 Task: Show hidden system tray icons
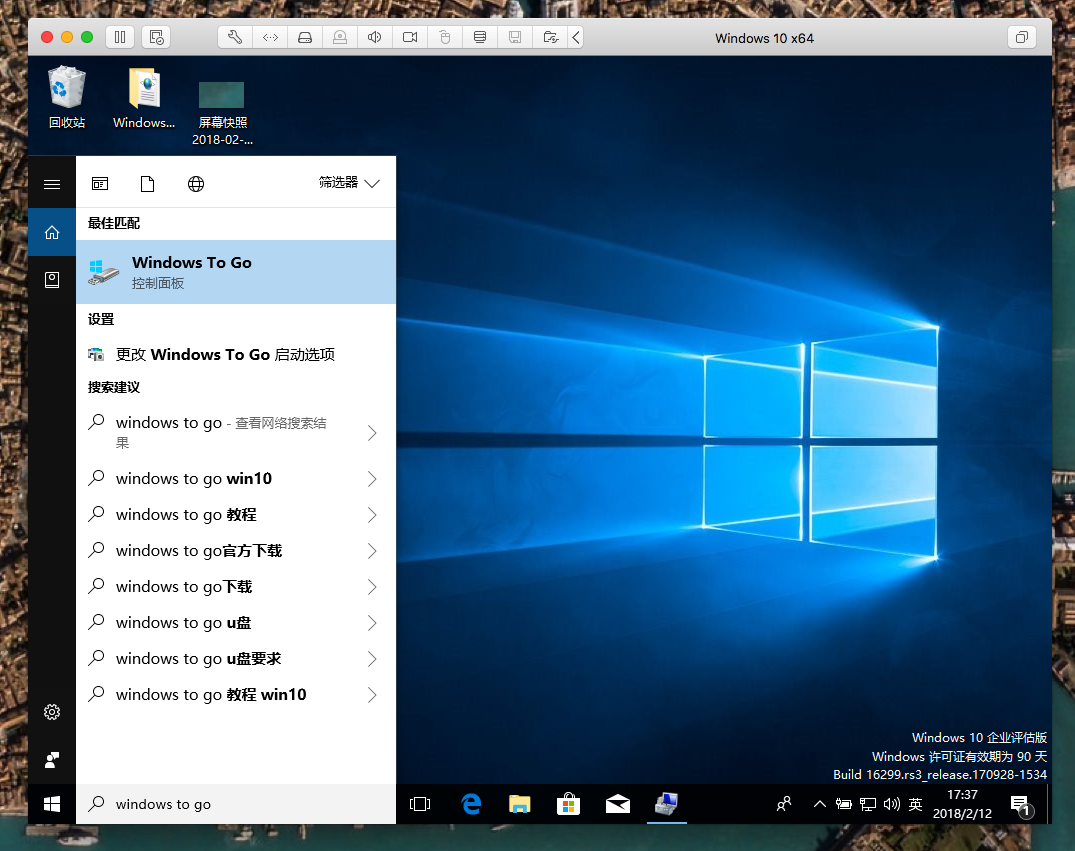click(x=820, y=804)
